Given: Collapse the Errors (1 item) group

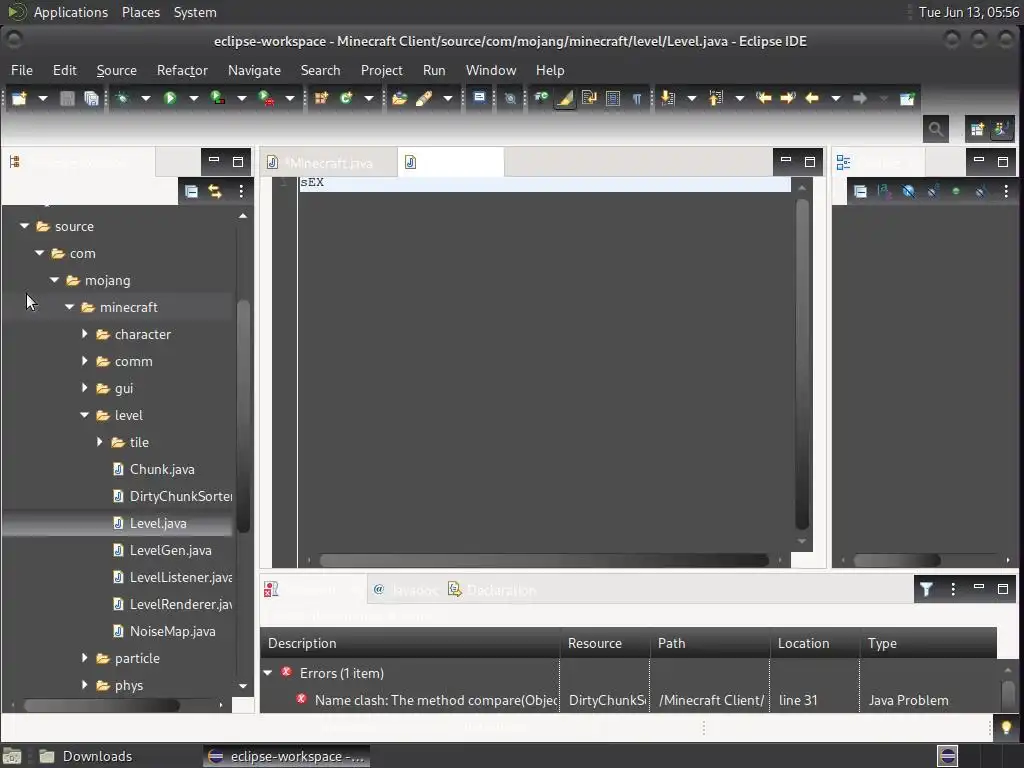Looking at the screenshot, I should point(268,672).
